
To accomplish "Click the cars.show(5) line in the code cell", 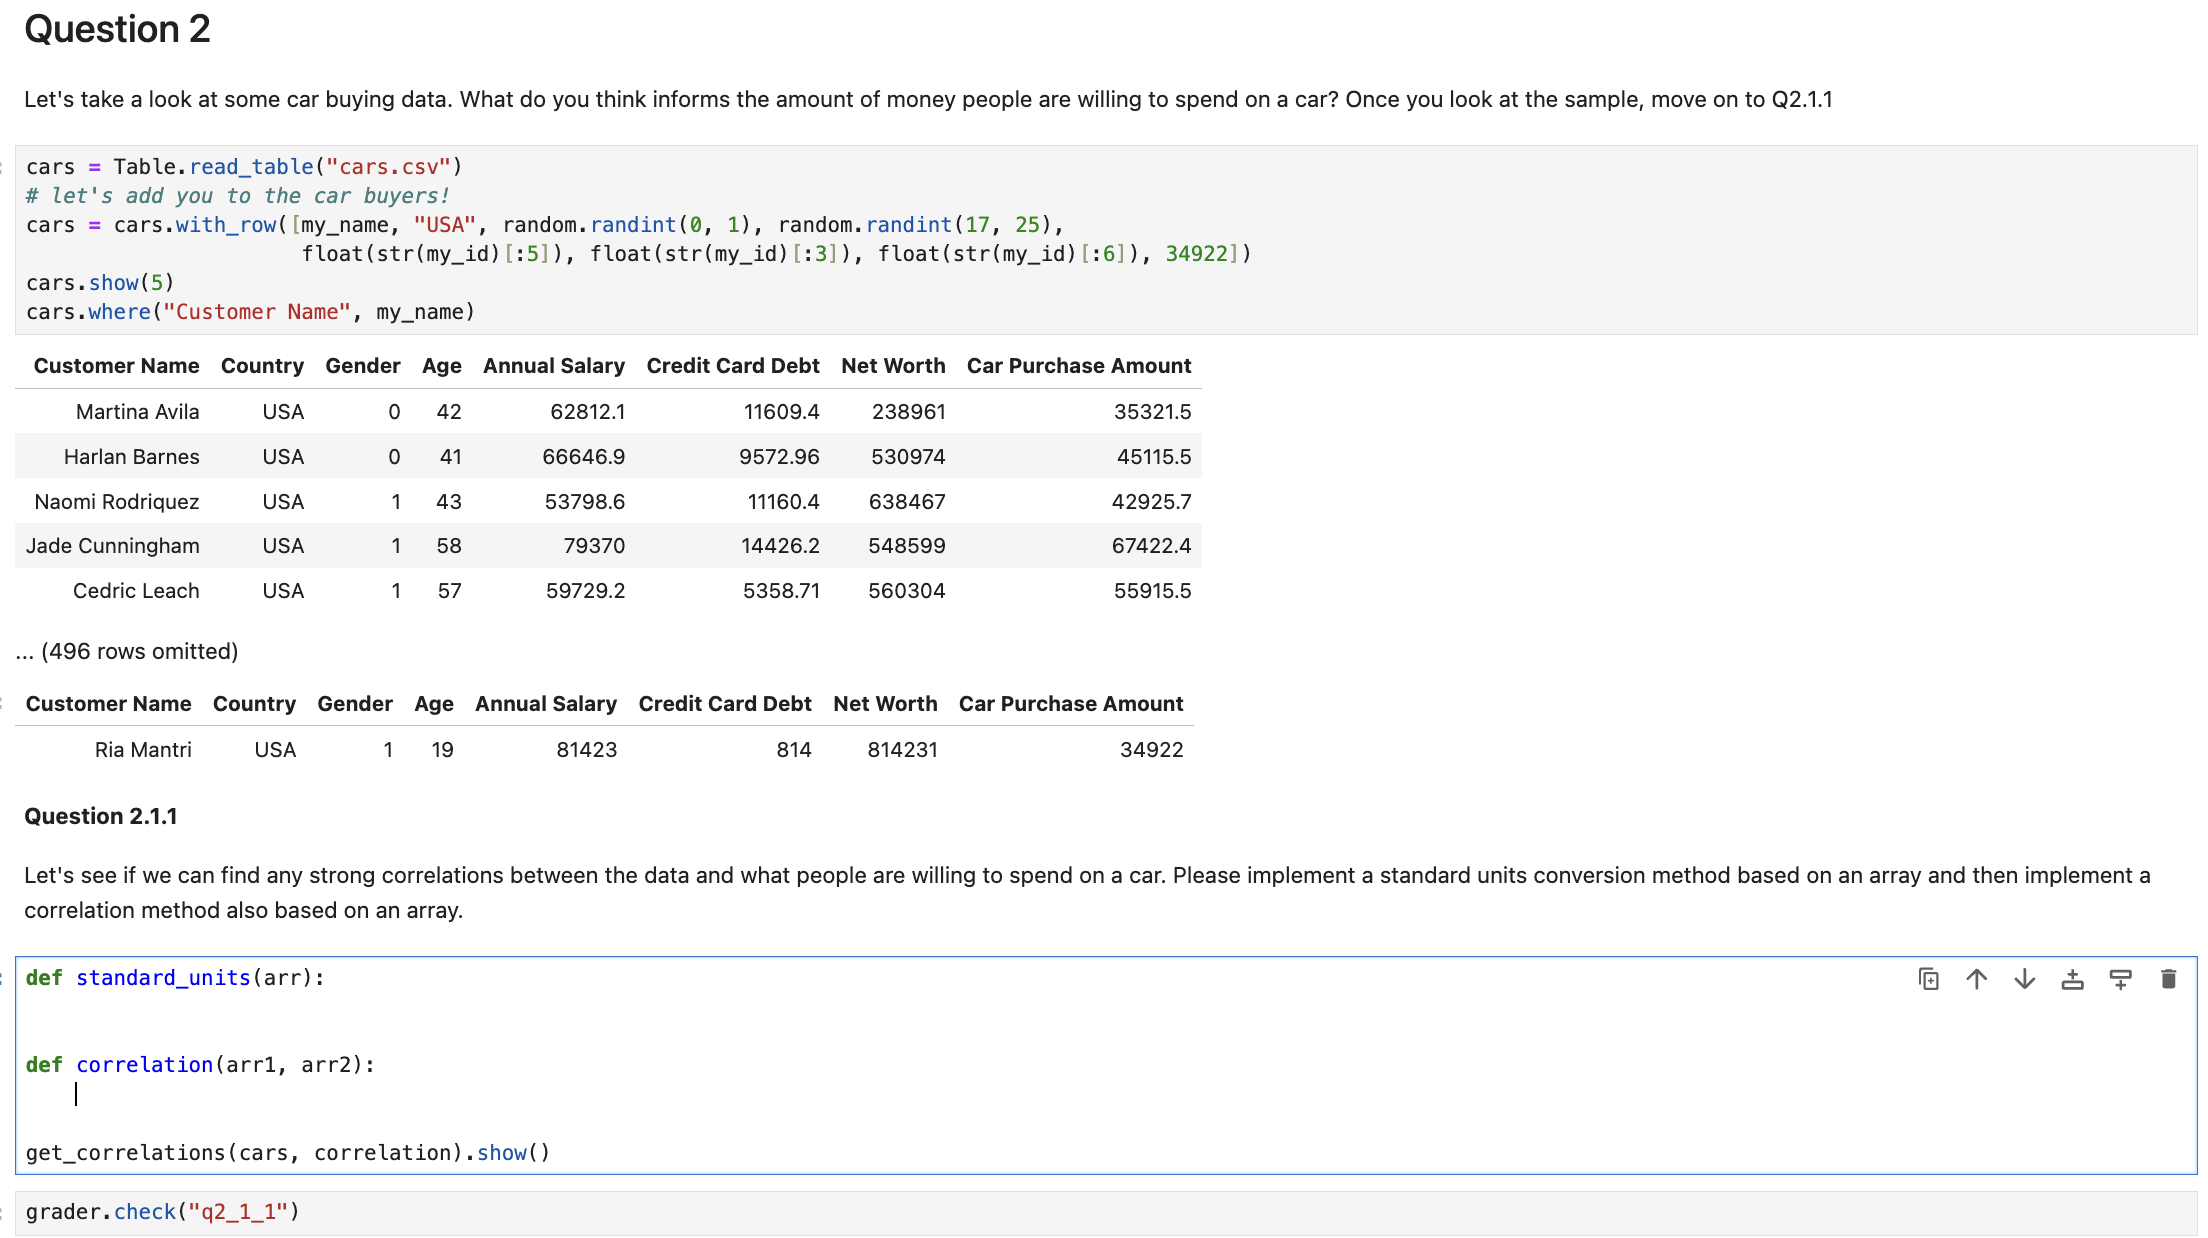I will pos(100,283).
